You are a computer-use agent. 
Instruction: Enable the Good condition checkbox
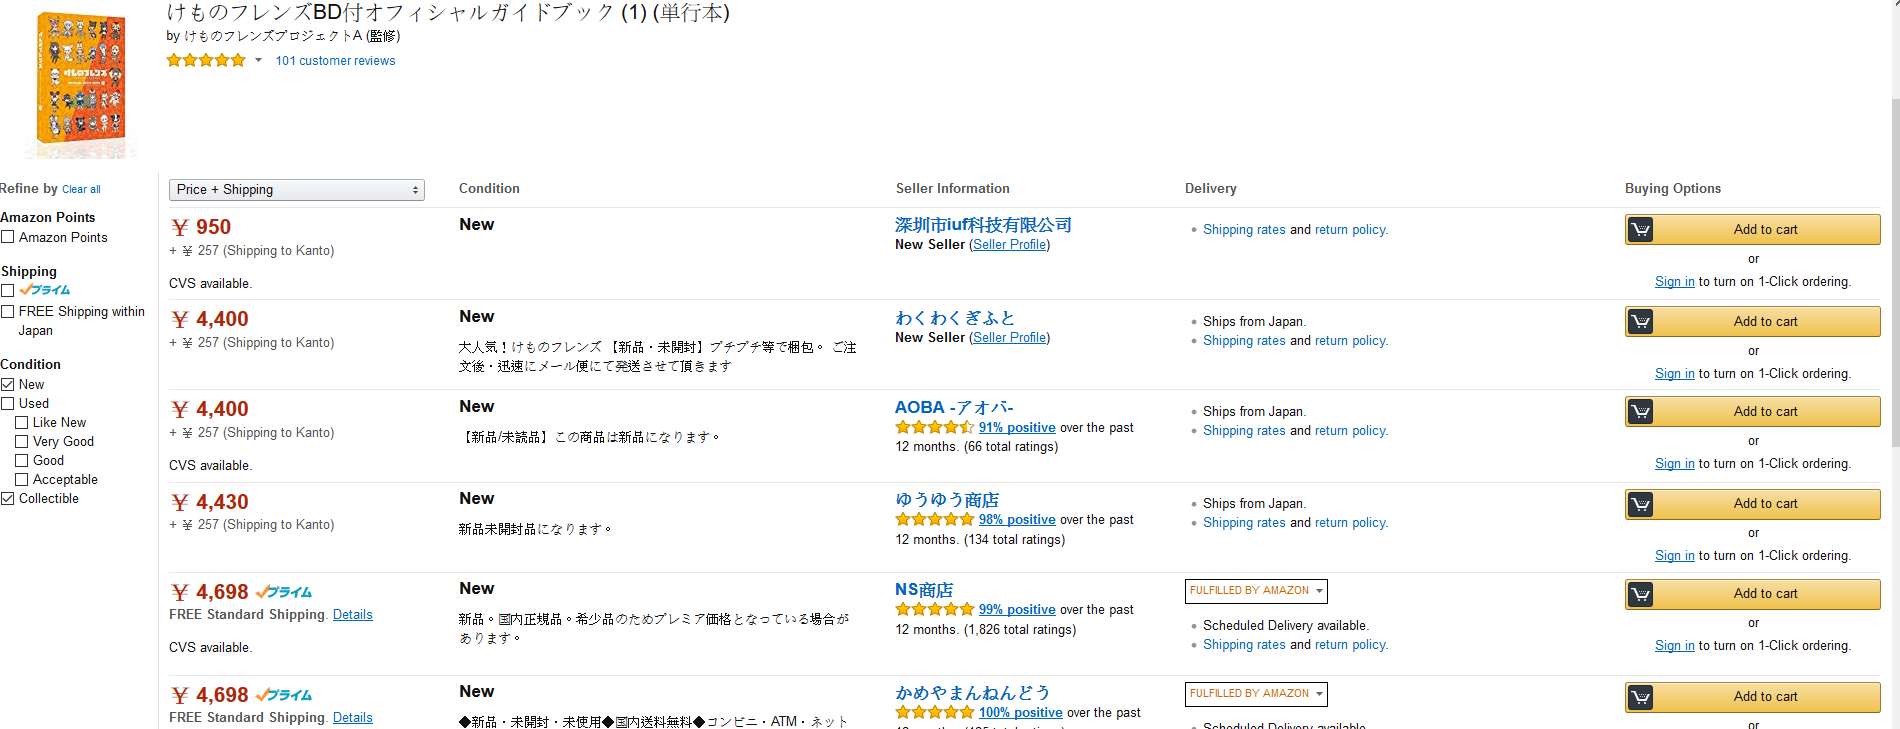(x=22, y=460)
